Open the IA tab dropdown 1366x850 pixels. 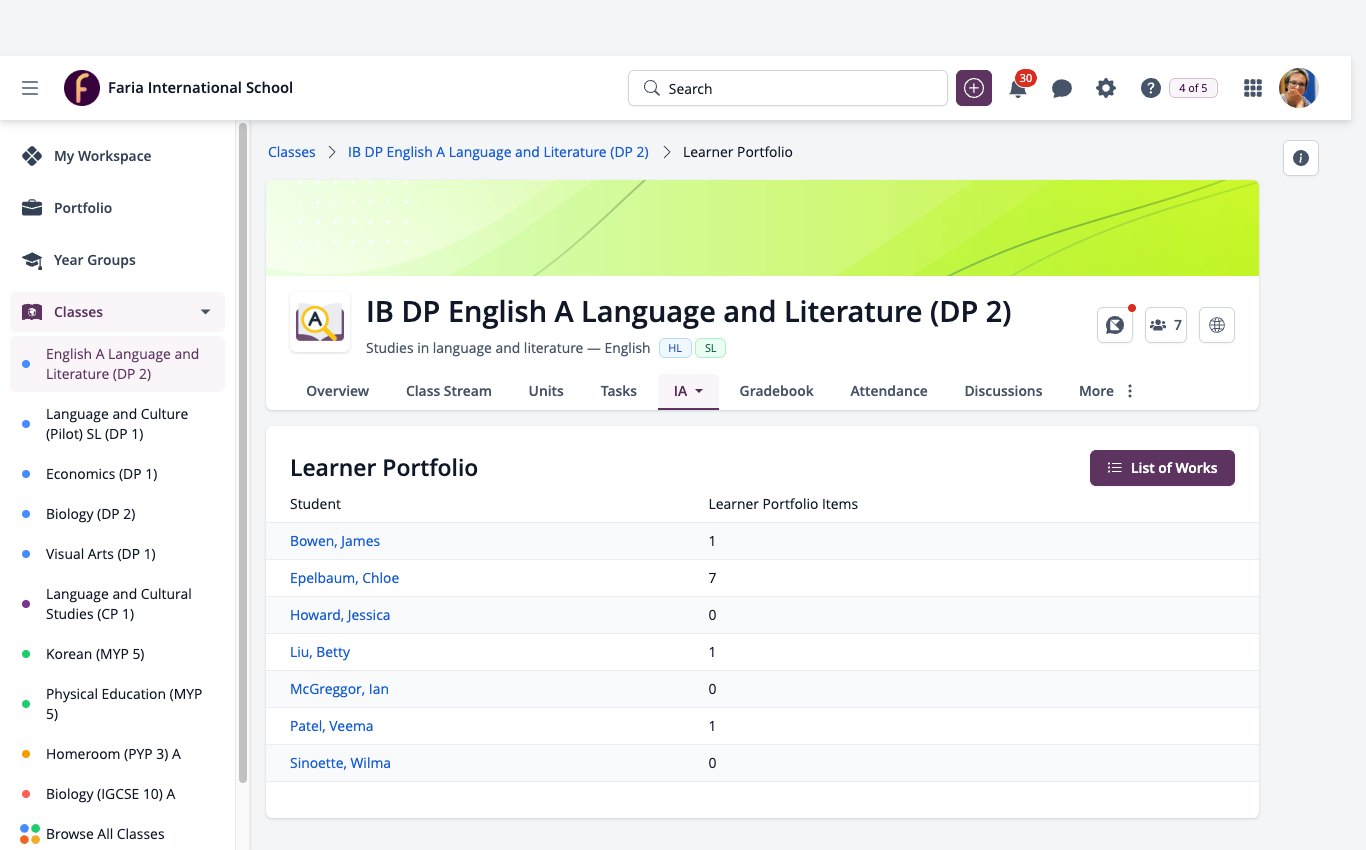point(688,391)
